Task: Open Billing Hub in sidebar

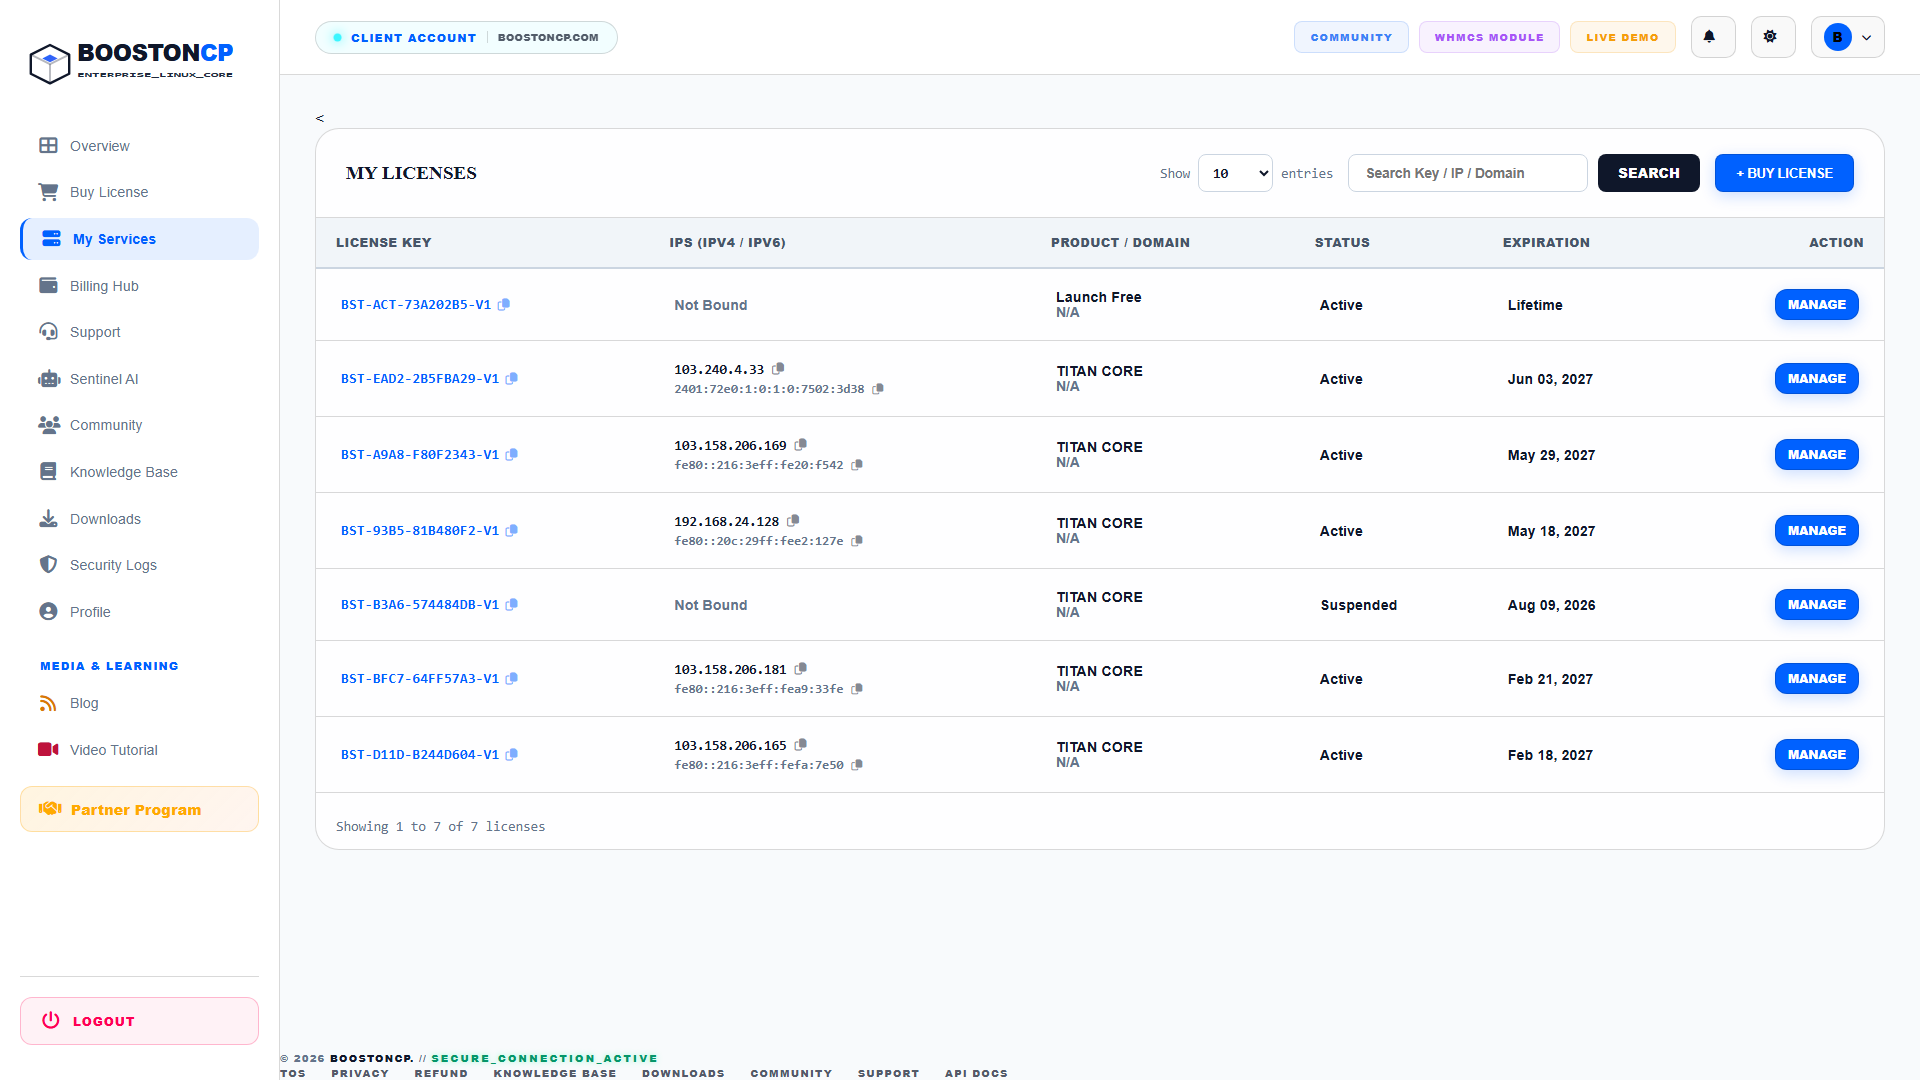Action: pos(139,286)
